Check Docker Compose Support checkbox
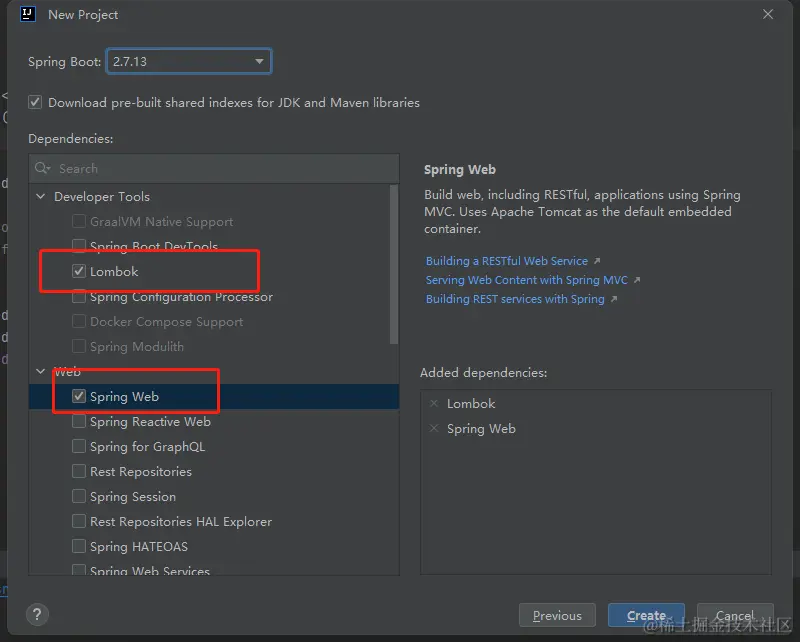 pos(79,321)
